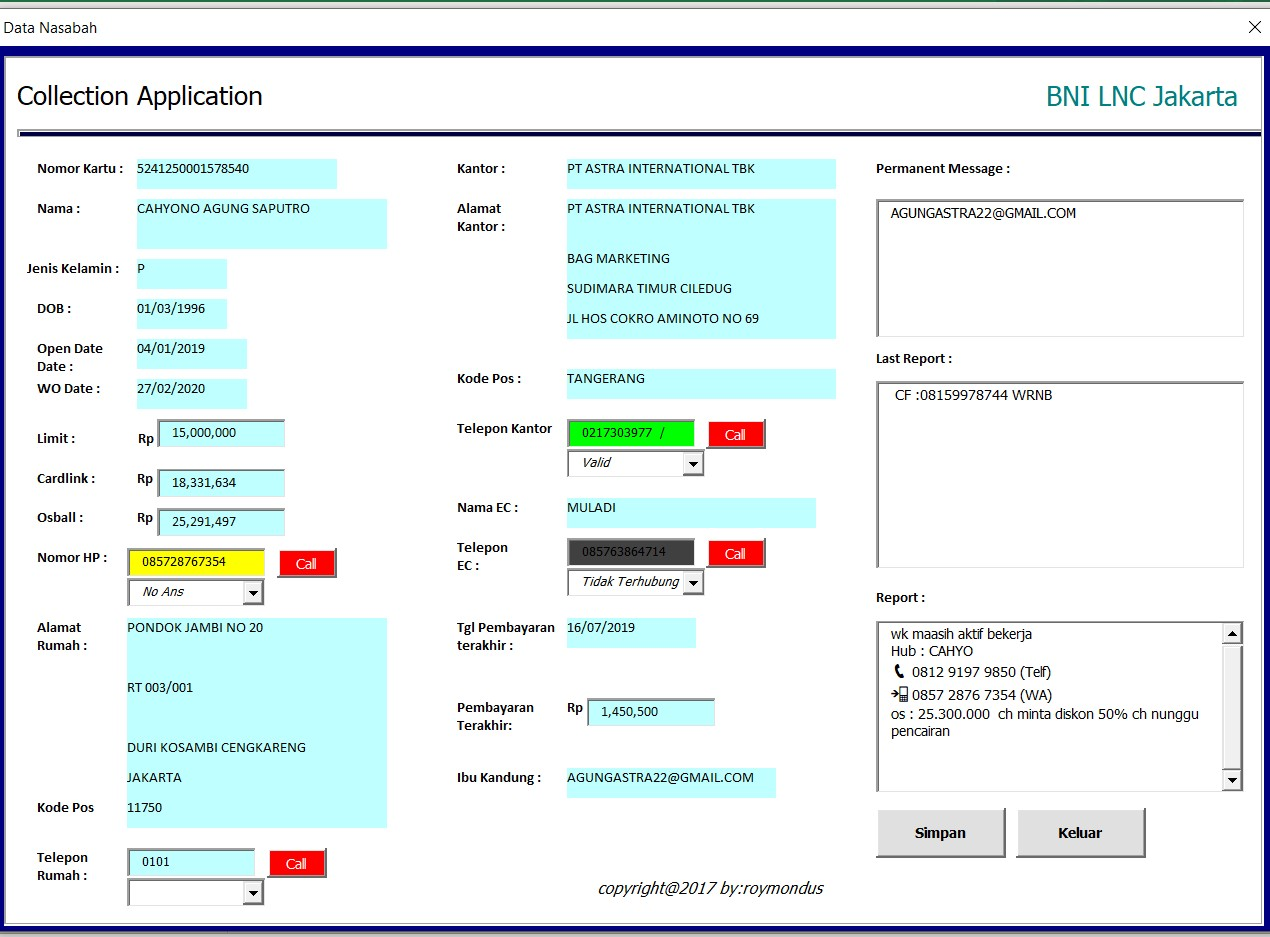Call the Nomor HP number 085728767354
The image size is (1270, 937).
(307, 563)
